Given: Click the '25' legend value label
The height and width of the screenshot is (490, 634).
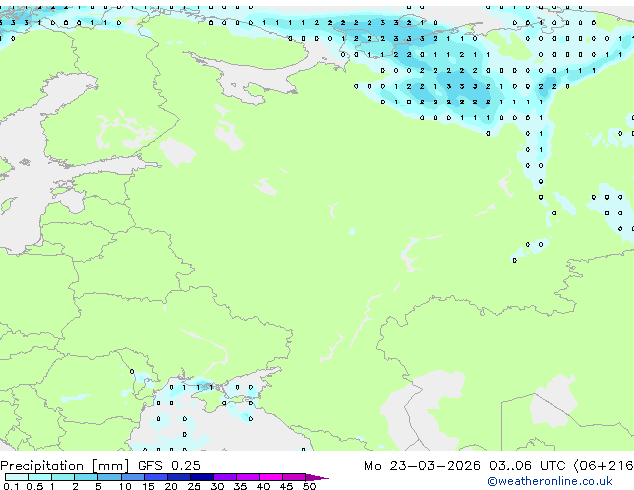Looking at the screenshot, I should click(194, 486).
